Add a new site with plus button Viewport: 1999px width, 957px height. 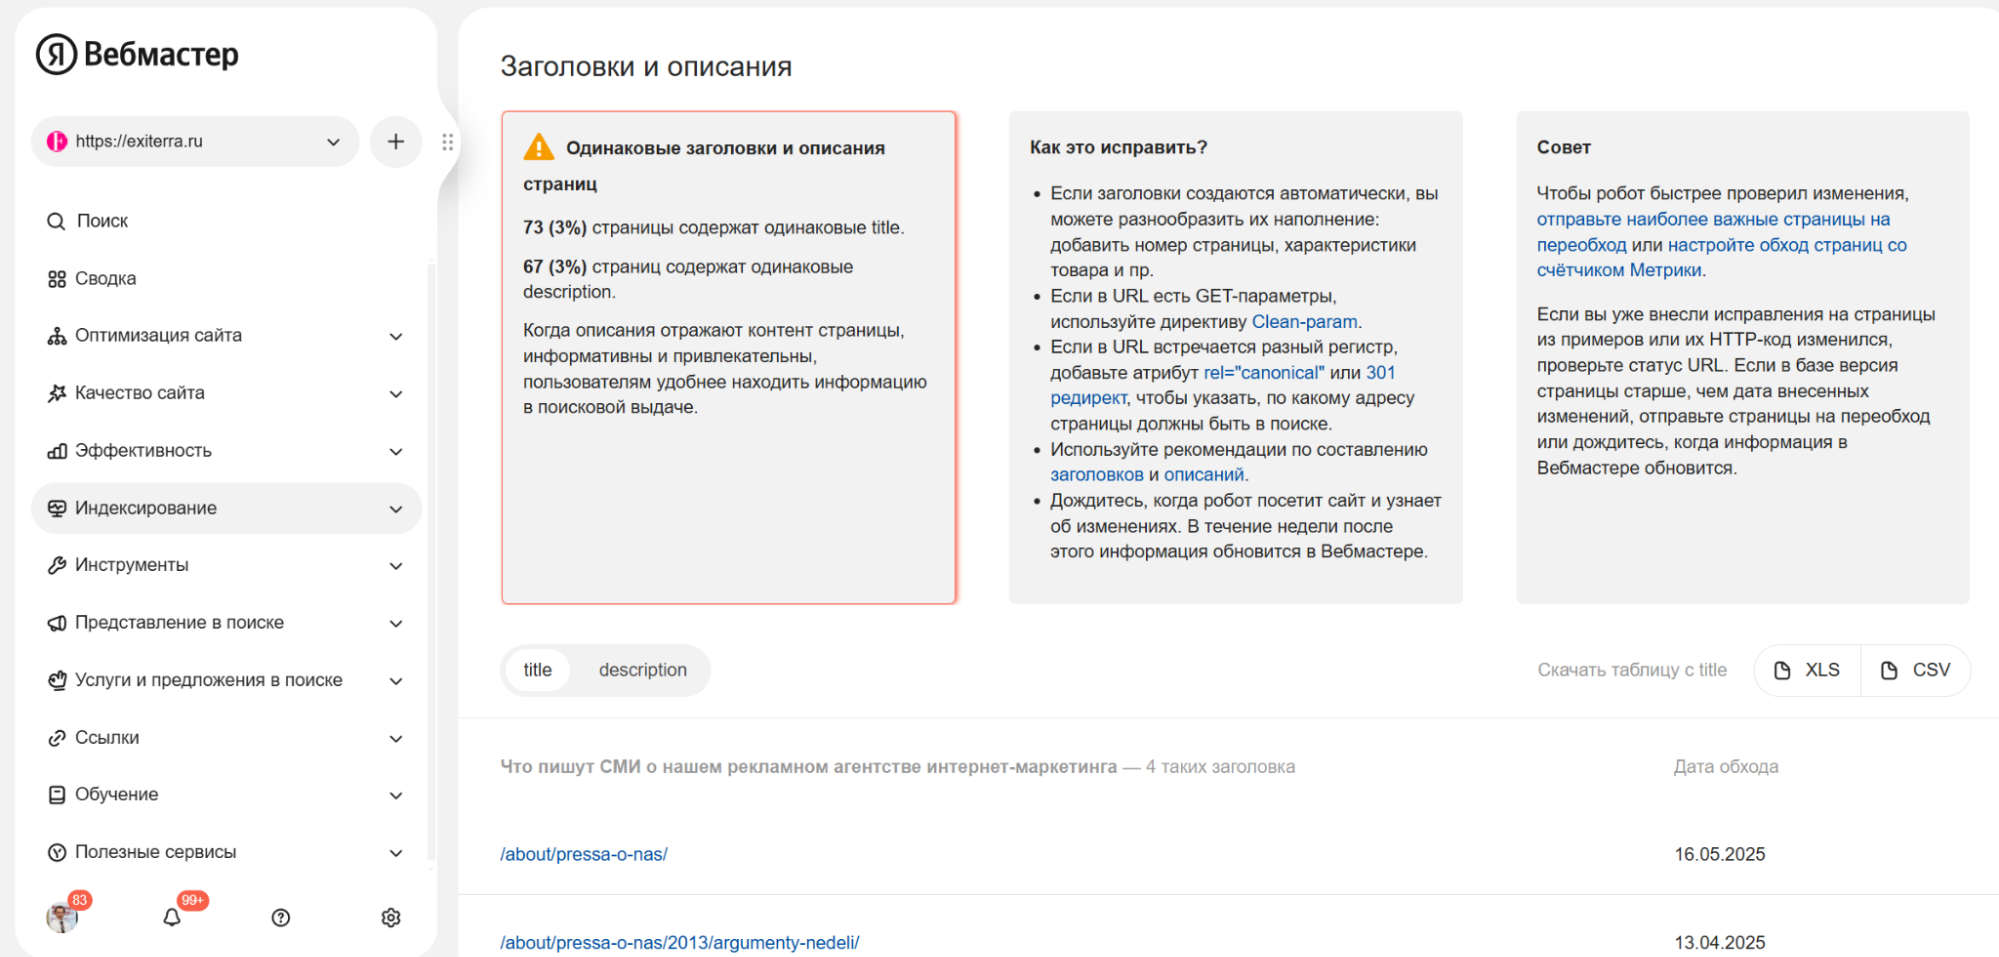[x=396, y=142]
